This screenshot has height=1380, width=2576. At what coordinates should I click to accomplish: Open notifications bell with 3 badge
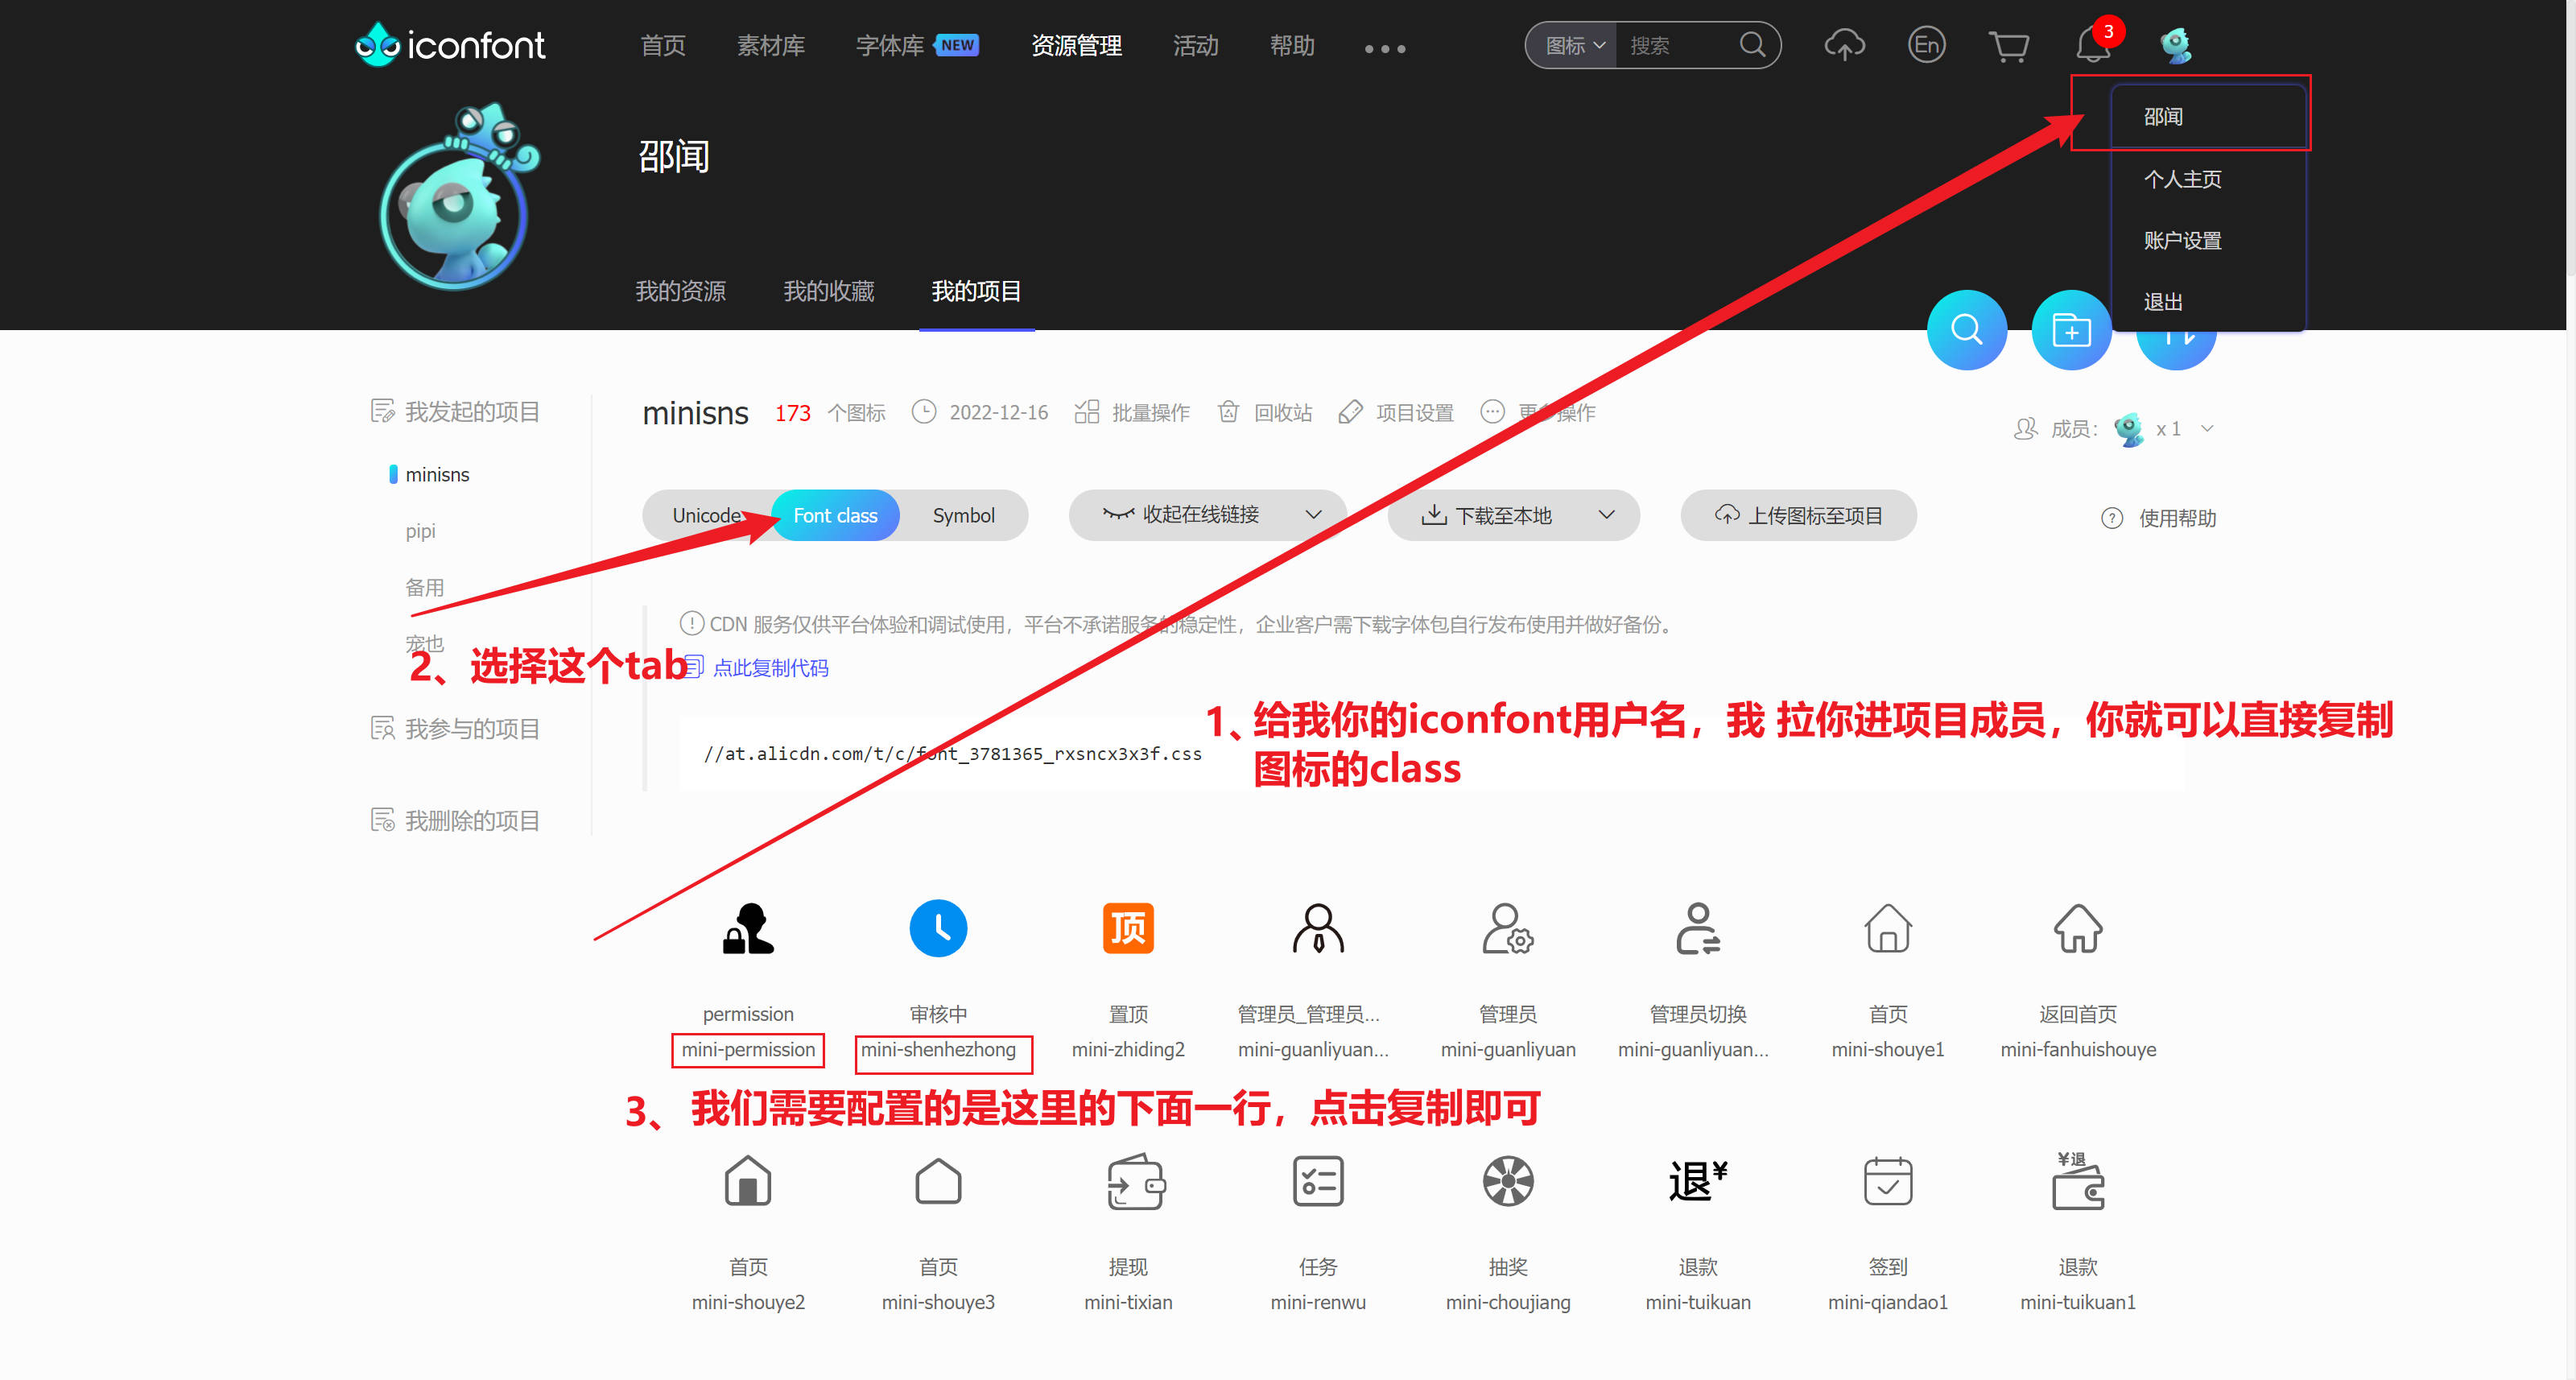click(x=2093, y=44)
